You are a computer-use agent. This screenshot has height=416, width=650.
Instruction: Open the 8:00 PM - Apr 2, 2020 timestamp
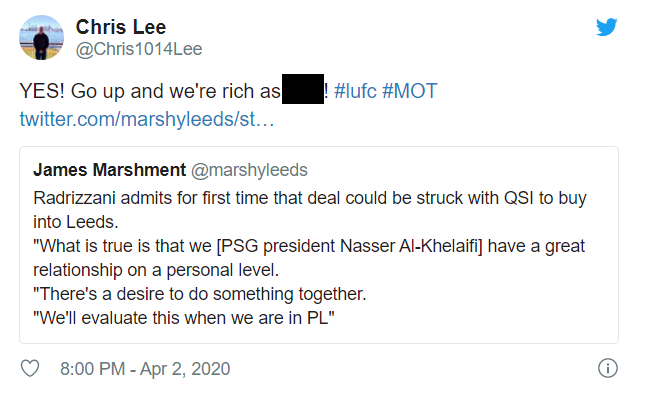pos(145,369)
